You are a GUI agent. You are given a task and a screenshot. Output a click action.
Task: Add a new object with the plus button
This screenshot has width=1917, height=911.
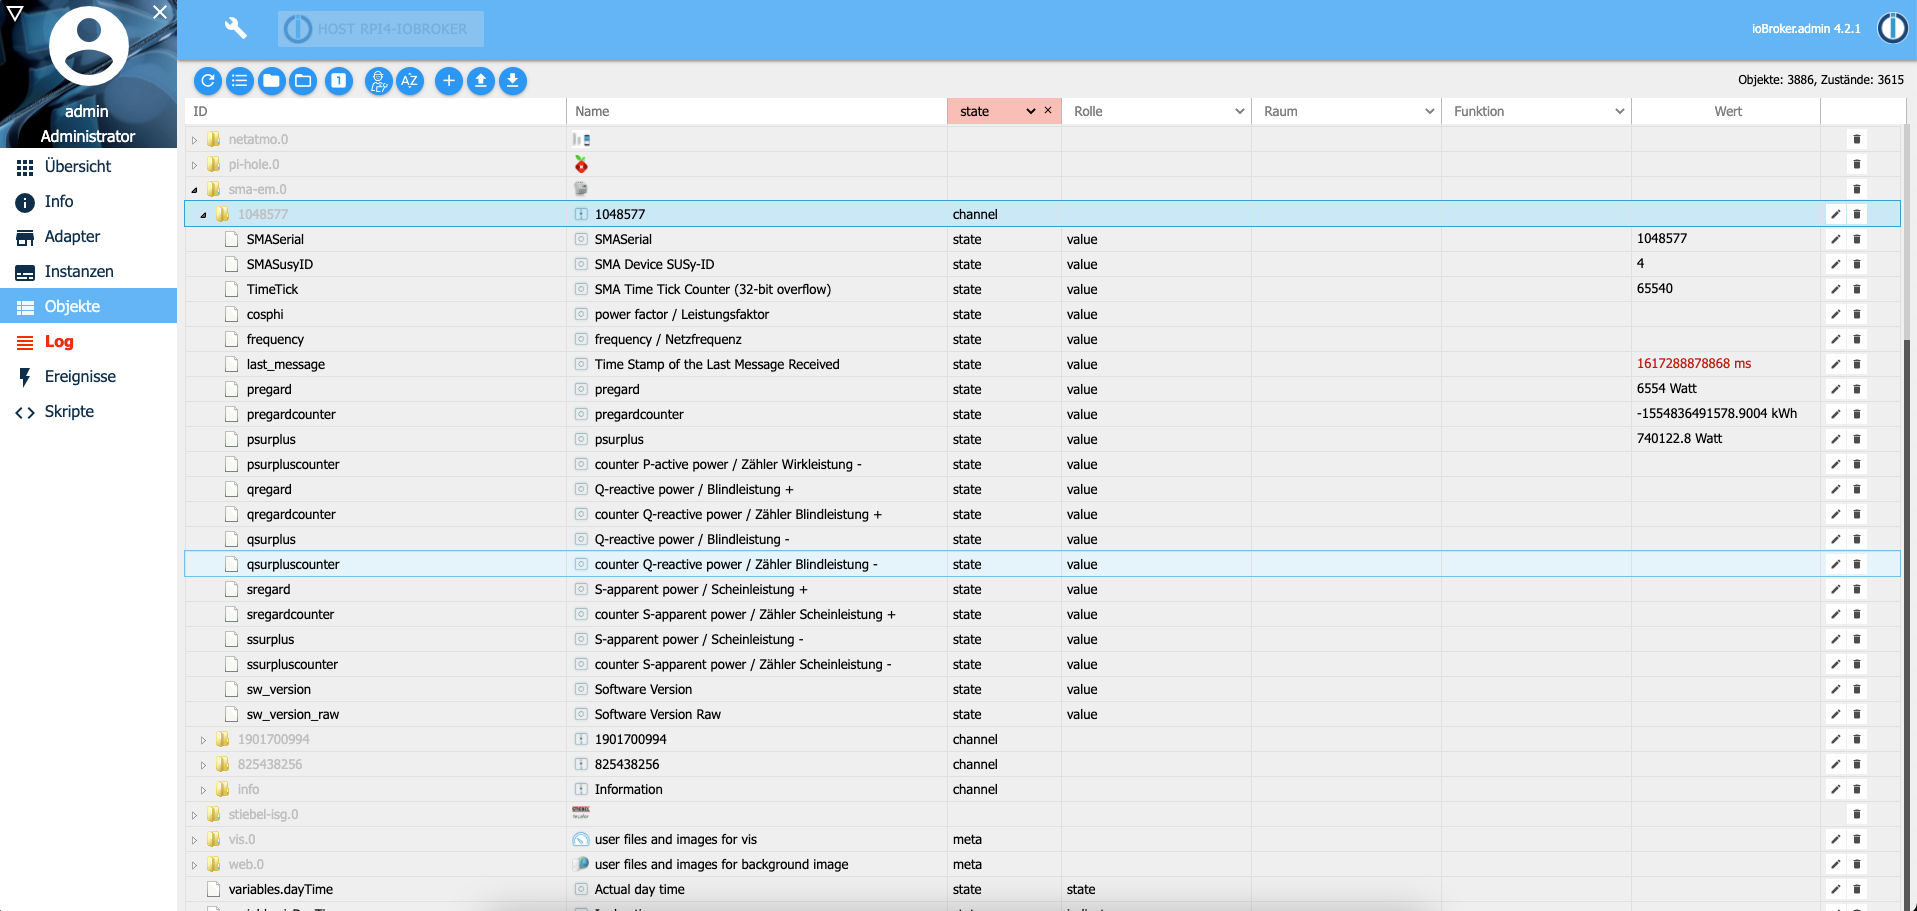pos(449,81)
